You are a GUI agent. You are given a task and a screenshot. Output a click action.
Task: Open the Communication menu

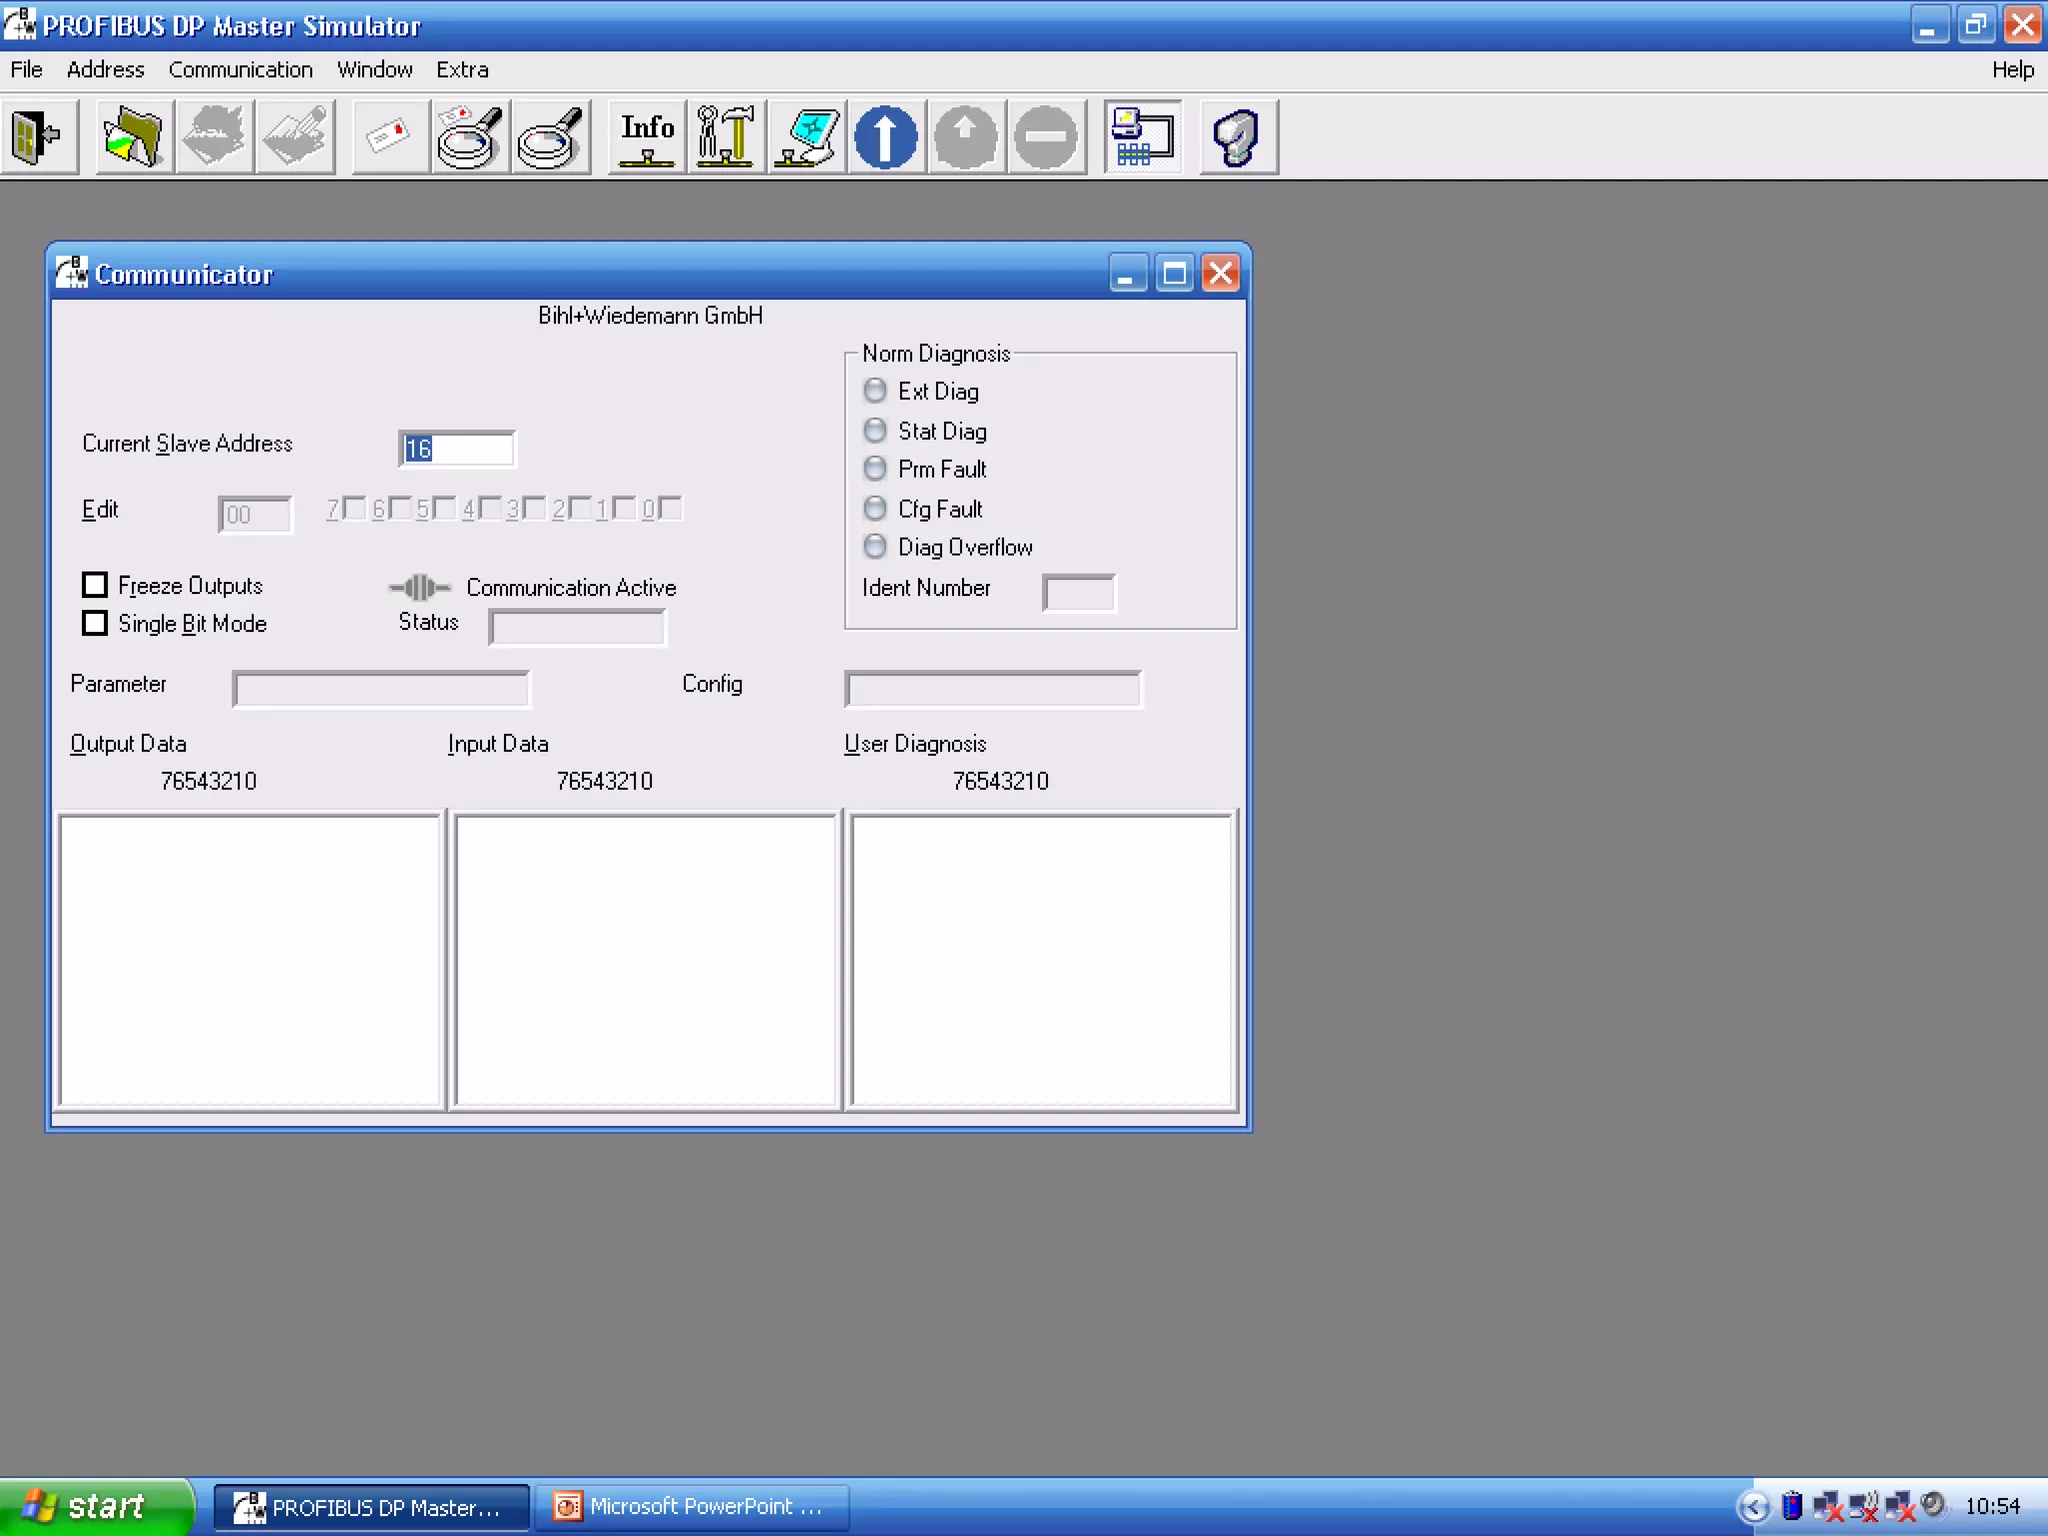coord(240,70)
